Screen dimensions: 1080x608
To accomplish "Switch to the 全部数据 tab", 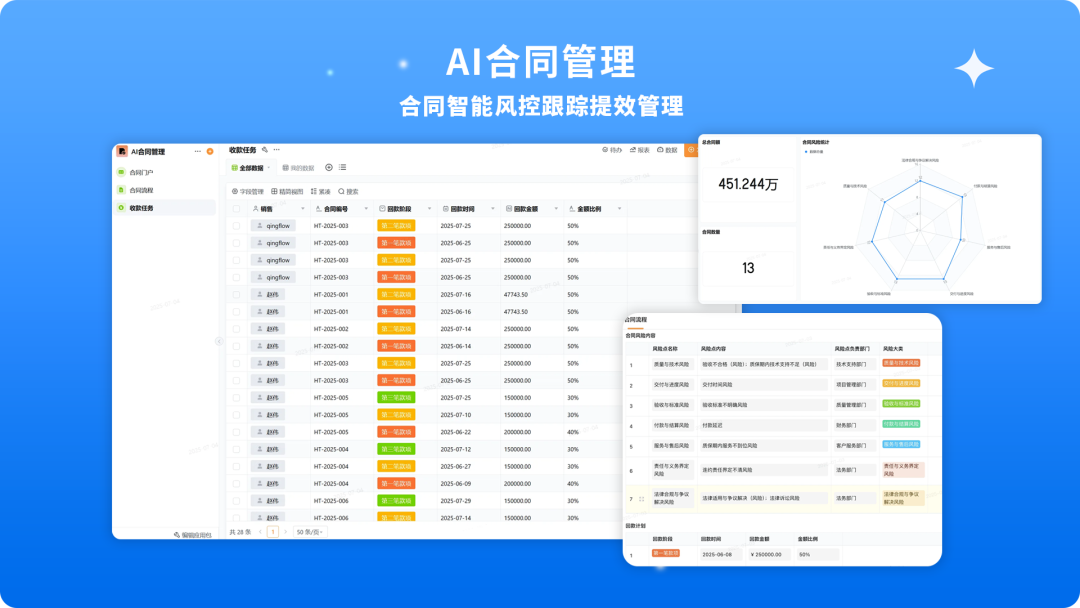I will (x=249, y=168).
